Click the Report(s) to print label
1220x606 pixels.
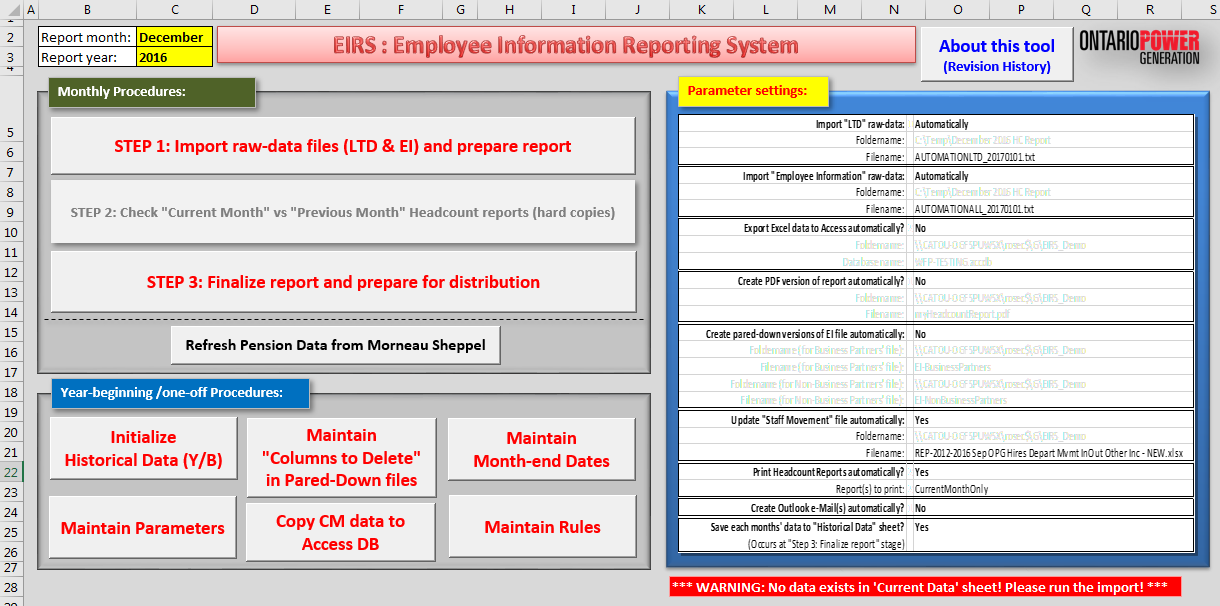(x=871, y=489)
